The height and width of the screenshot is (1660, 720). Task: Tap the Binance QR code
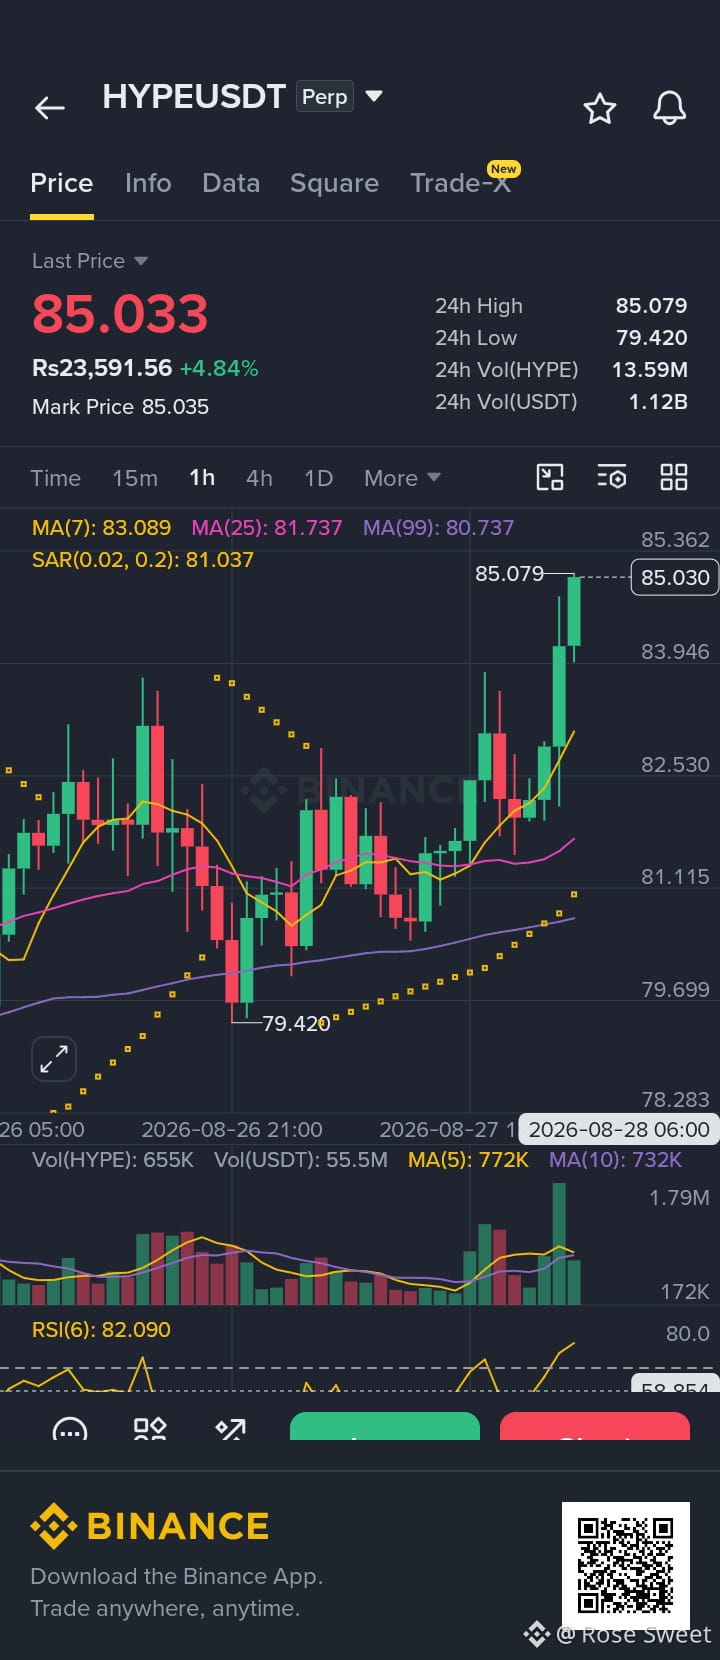tap(626, 1566)
